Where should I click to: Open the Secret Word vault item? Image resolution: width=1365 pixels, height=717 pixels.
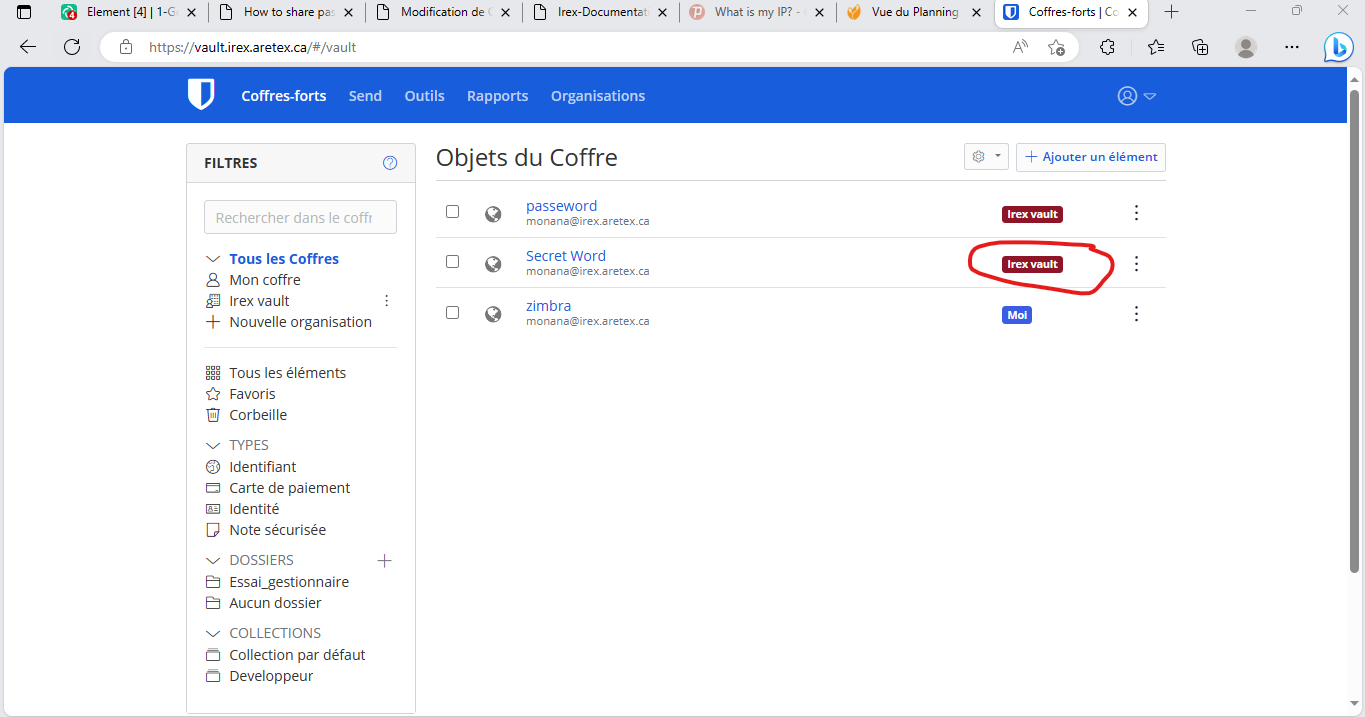tap(566, 256)
